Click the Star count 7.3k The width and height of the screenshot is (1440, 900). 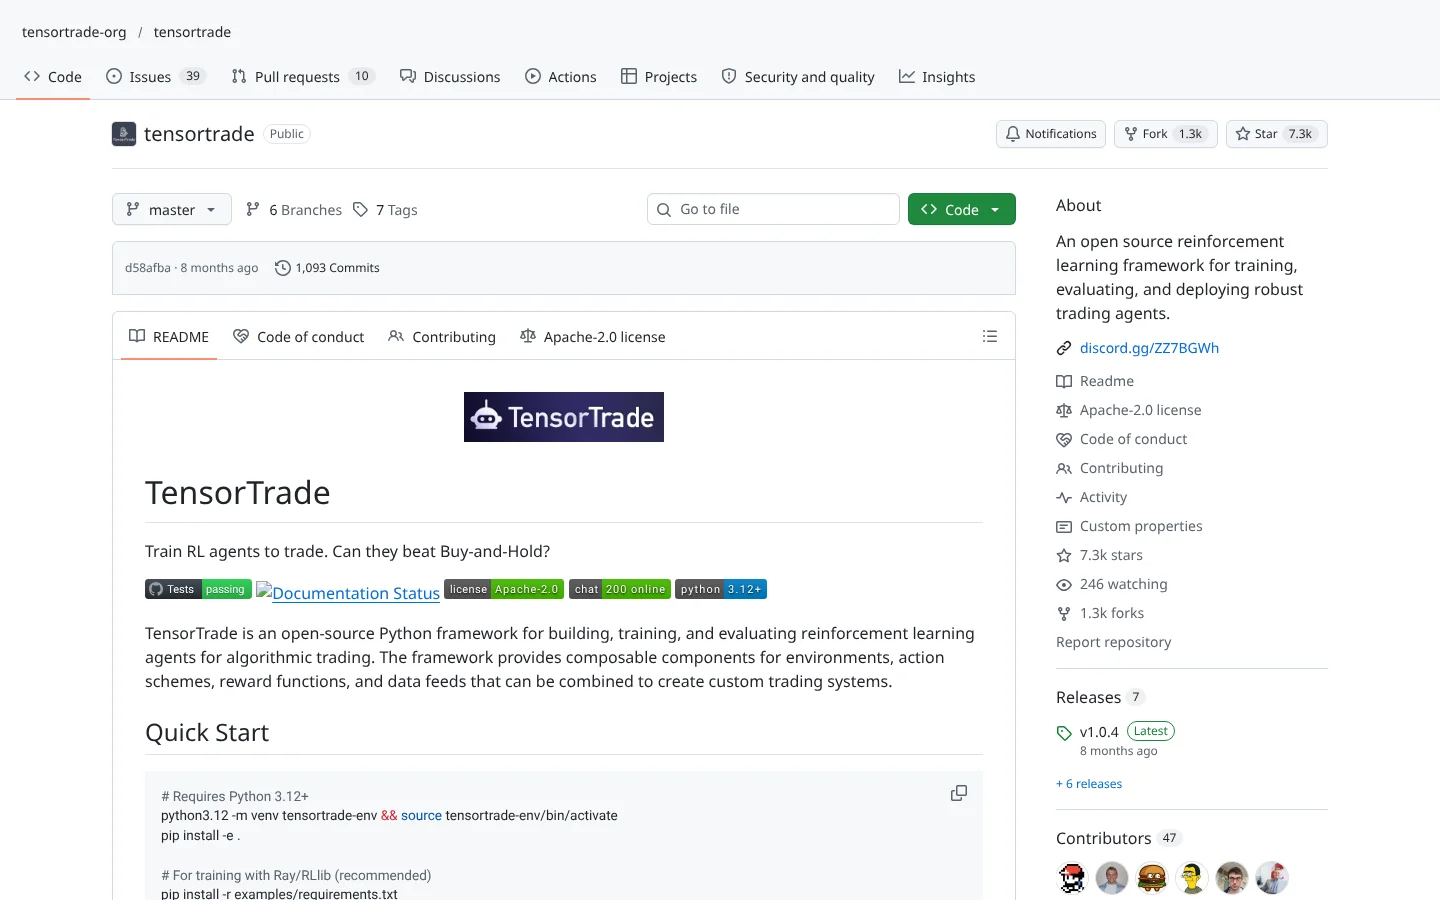click(1300, 134)
